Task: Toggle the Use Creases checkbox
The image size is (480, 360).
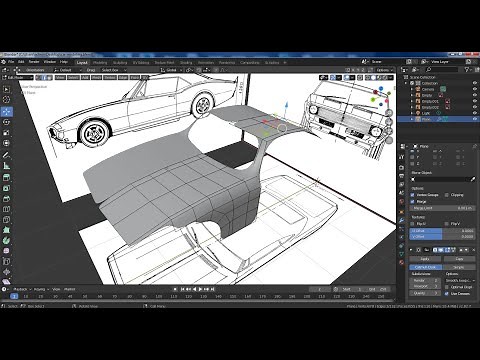Action: (447, 294)
